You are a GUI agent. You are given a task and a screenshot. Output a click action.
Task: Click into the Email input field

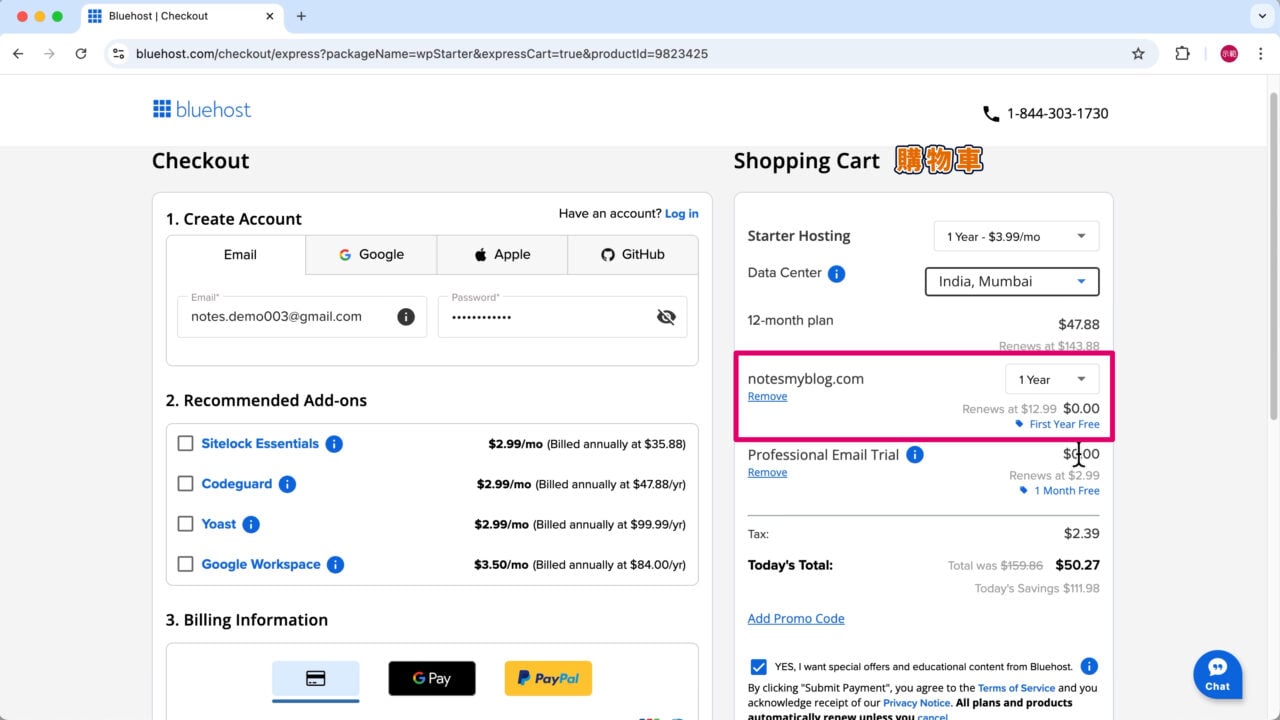[290, 317]
